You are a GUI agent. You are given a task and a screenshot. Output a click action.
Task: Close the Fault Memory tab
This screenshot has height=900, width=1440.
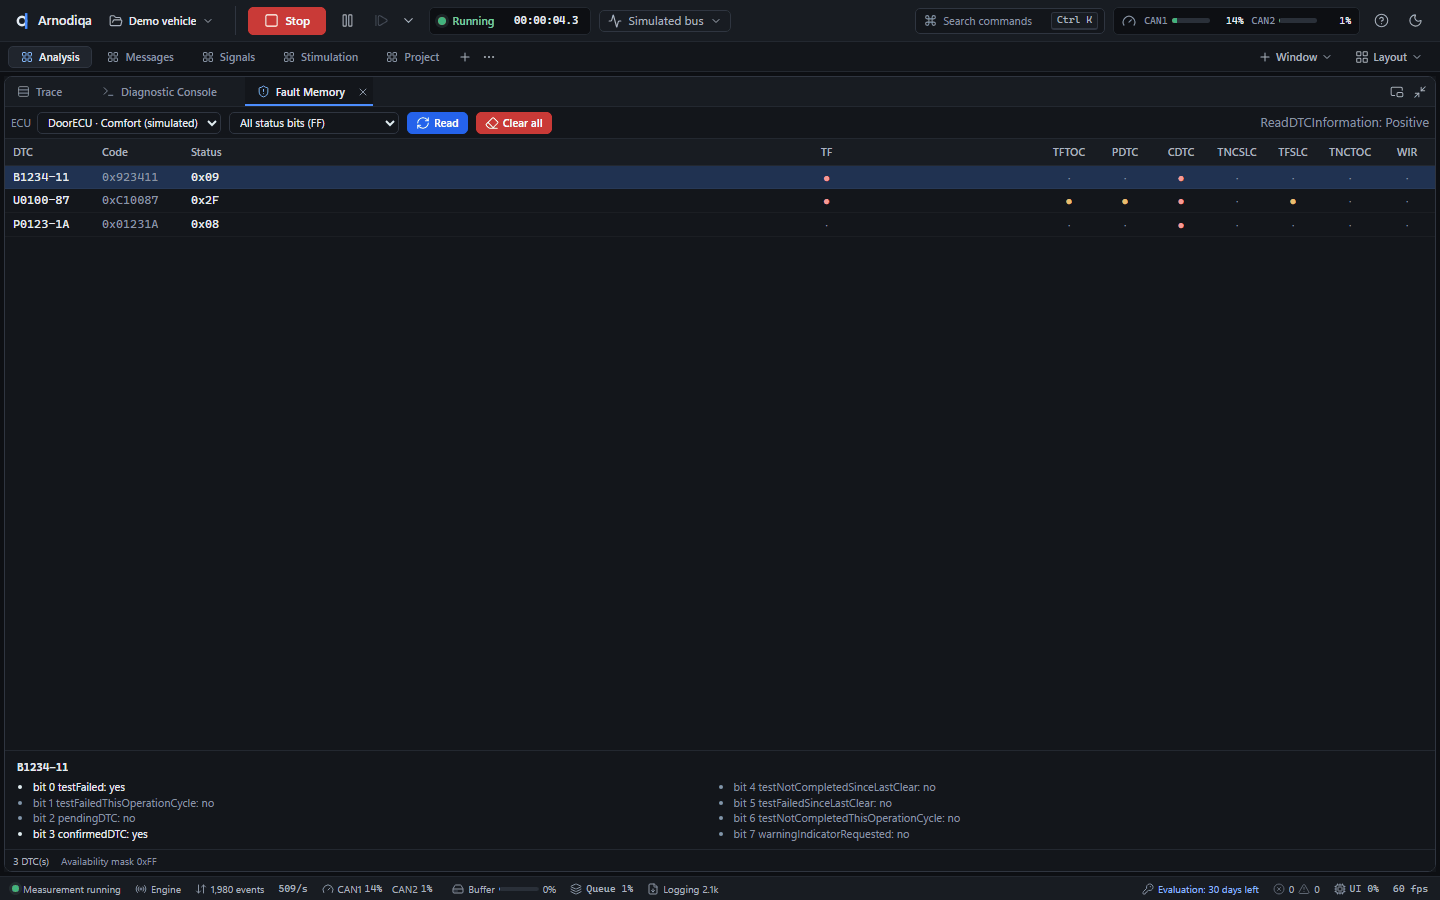click(x=363, y=92)
